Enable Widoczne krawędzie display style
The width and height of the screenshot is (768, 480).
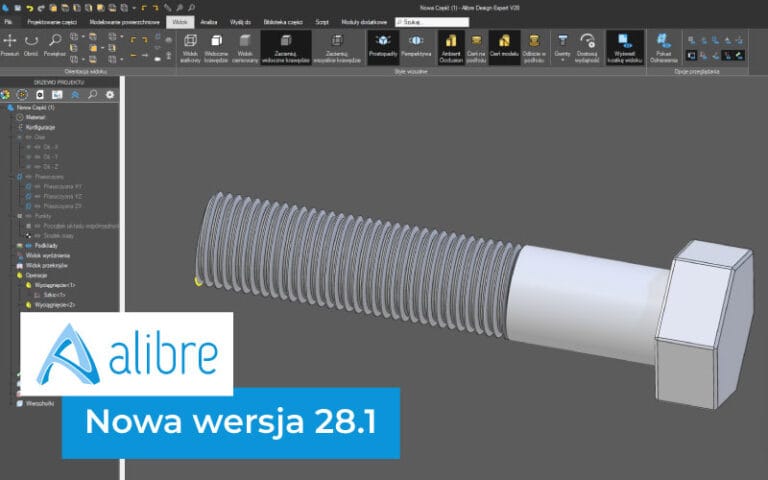[216, 48]
